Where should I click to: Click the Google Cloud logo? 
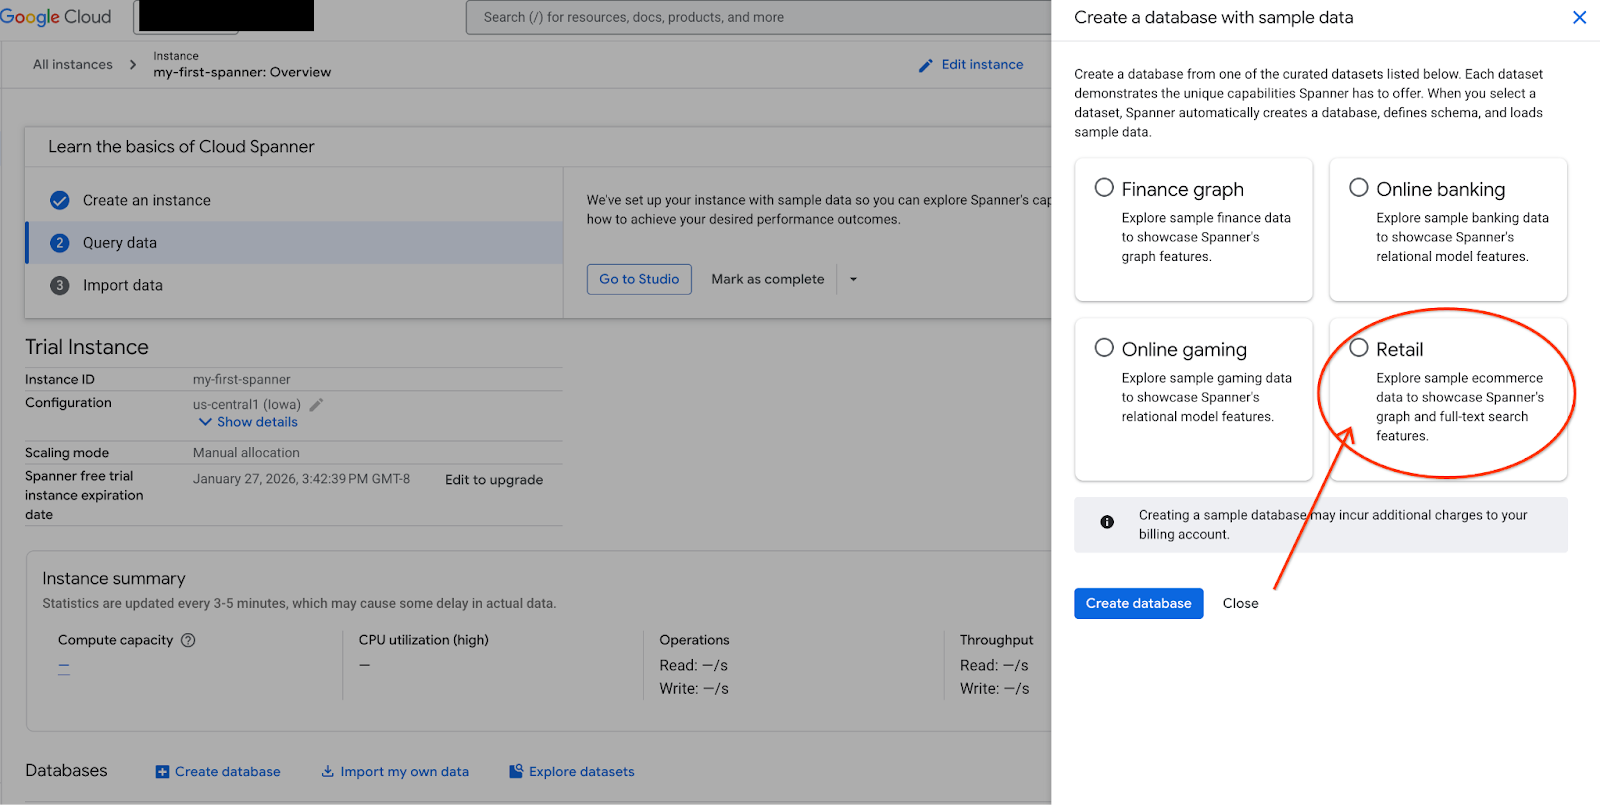point(56,17)
